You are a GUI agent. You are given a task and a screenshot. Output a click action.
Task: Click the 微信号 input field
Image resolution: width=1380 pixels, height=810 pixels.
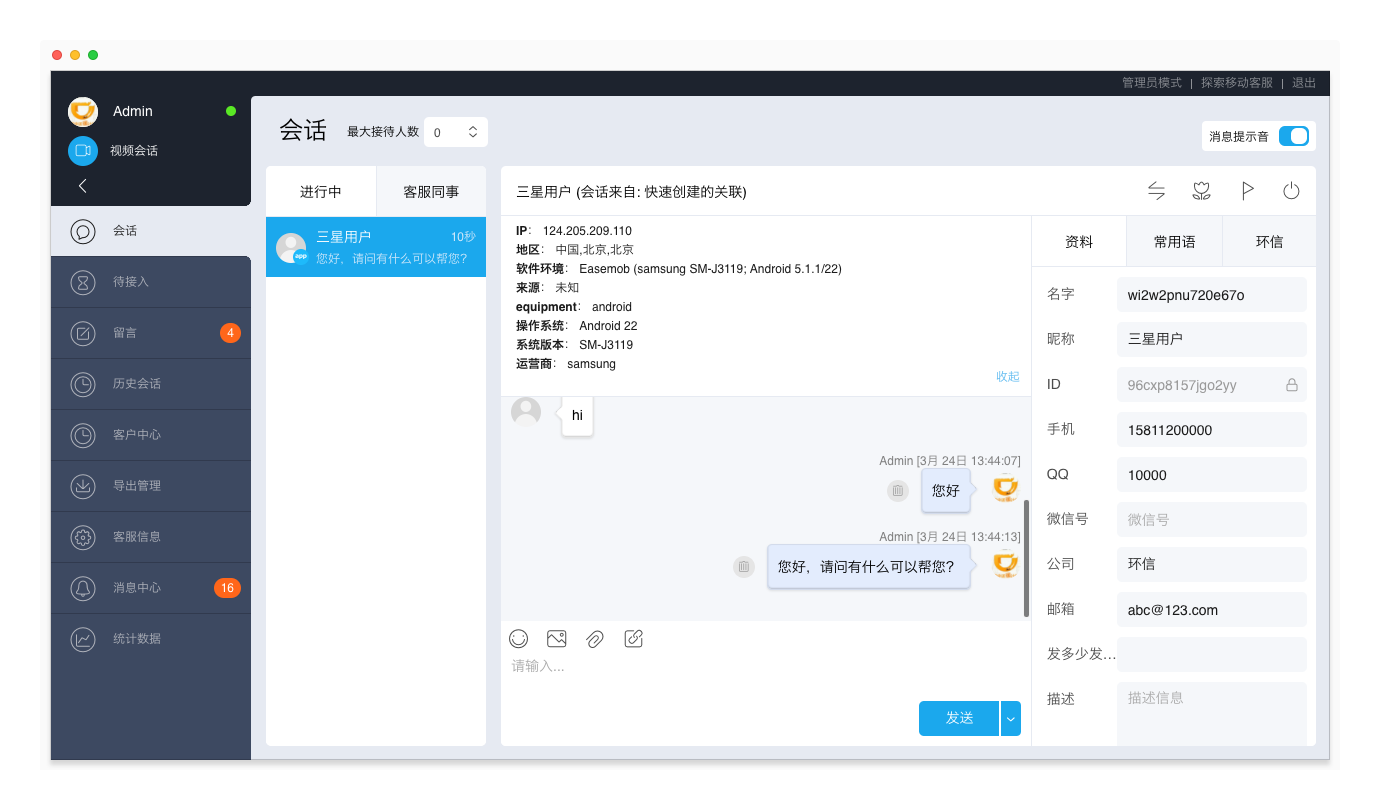1211,520
